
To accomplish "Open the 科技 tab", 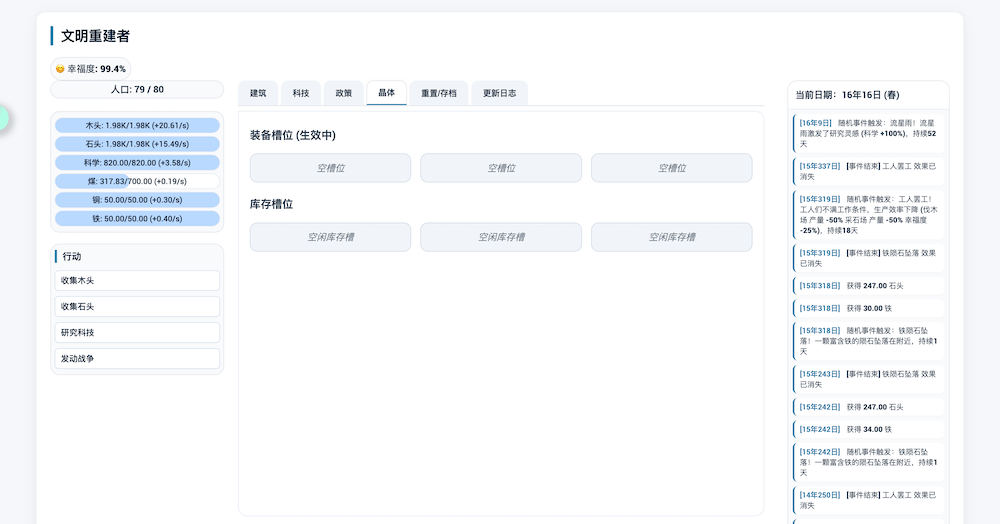I will click(x=301, y=93).
